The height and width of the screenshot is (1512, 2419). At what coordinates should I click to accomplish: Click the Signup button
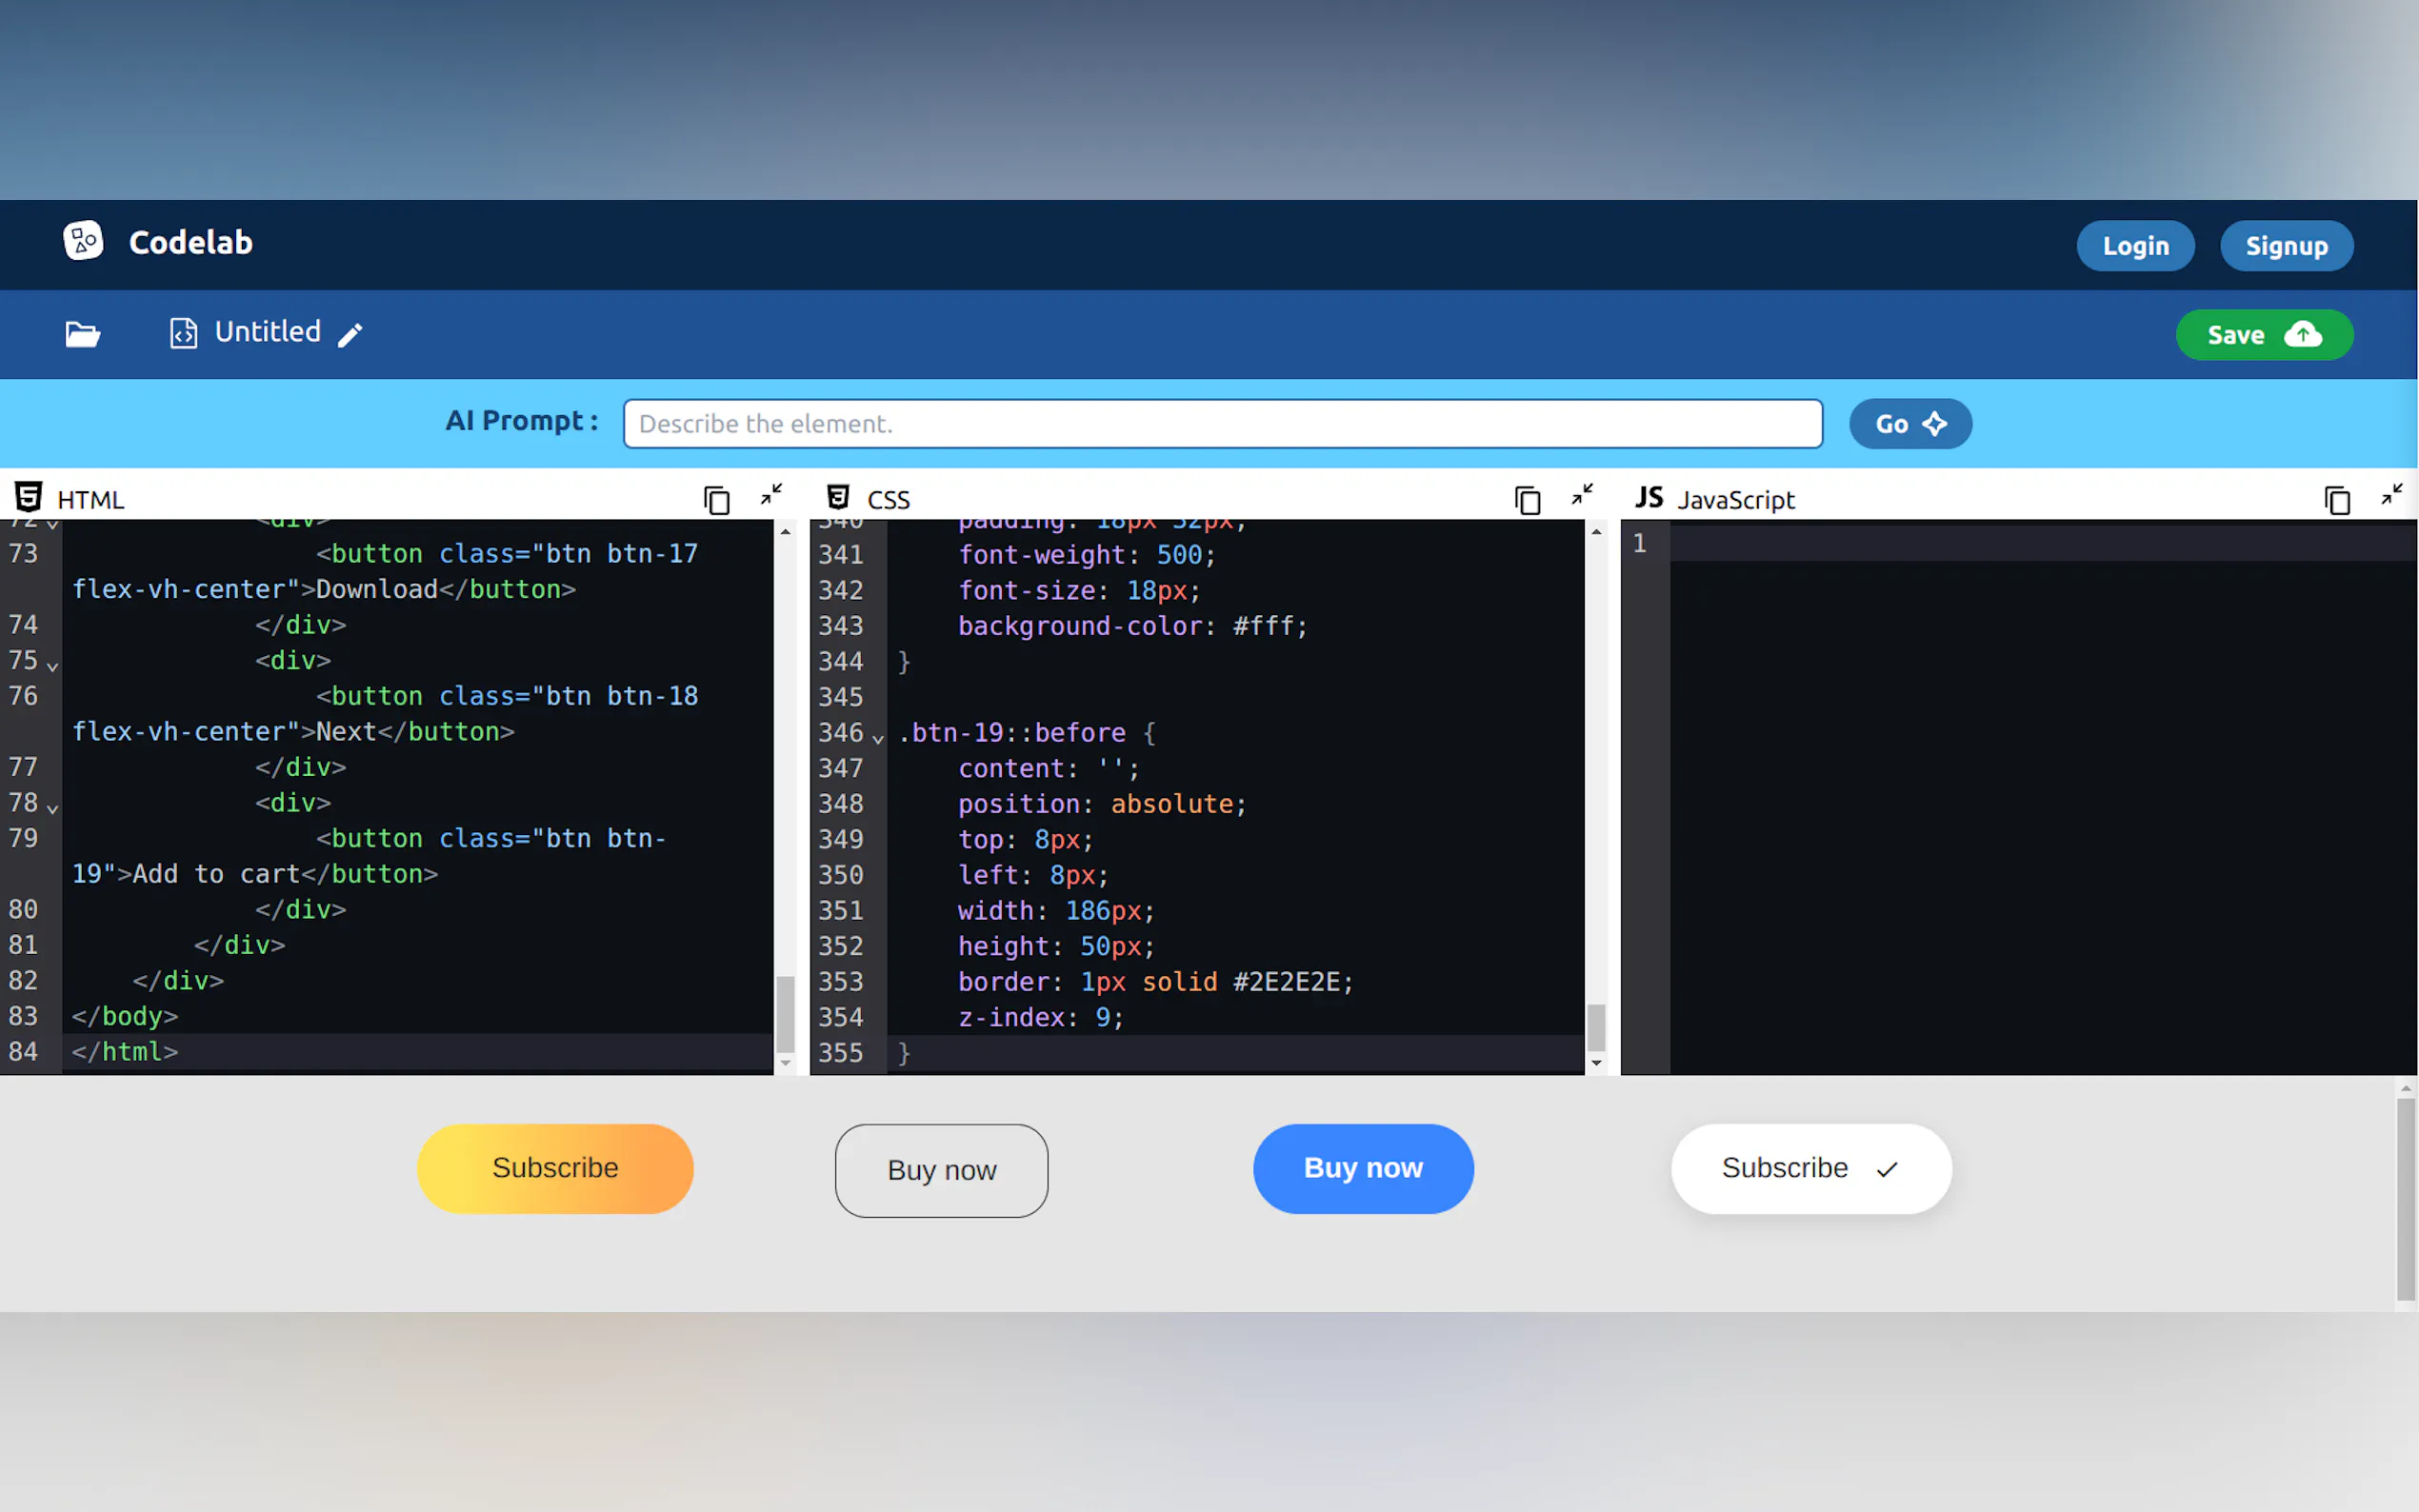(2286, 246)
